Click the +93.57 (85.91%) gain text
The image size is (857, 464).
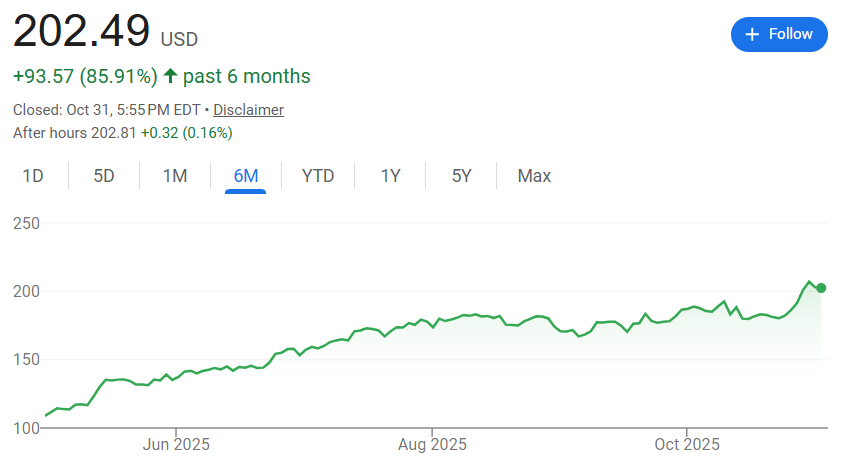(x=85, y=76)
